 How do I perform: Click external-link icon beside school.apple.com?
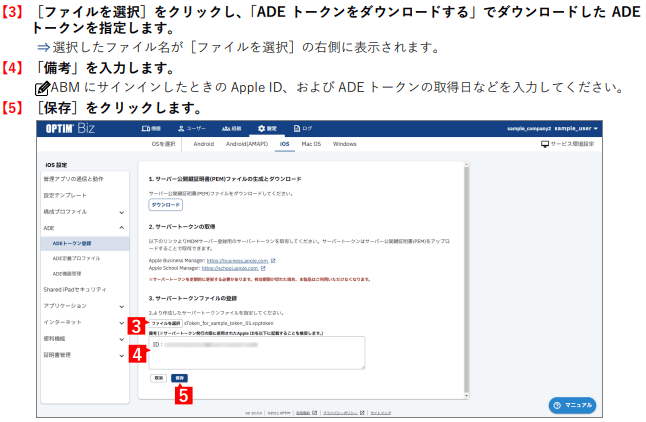263,268
